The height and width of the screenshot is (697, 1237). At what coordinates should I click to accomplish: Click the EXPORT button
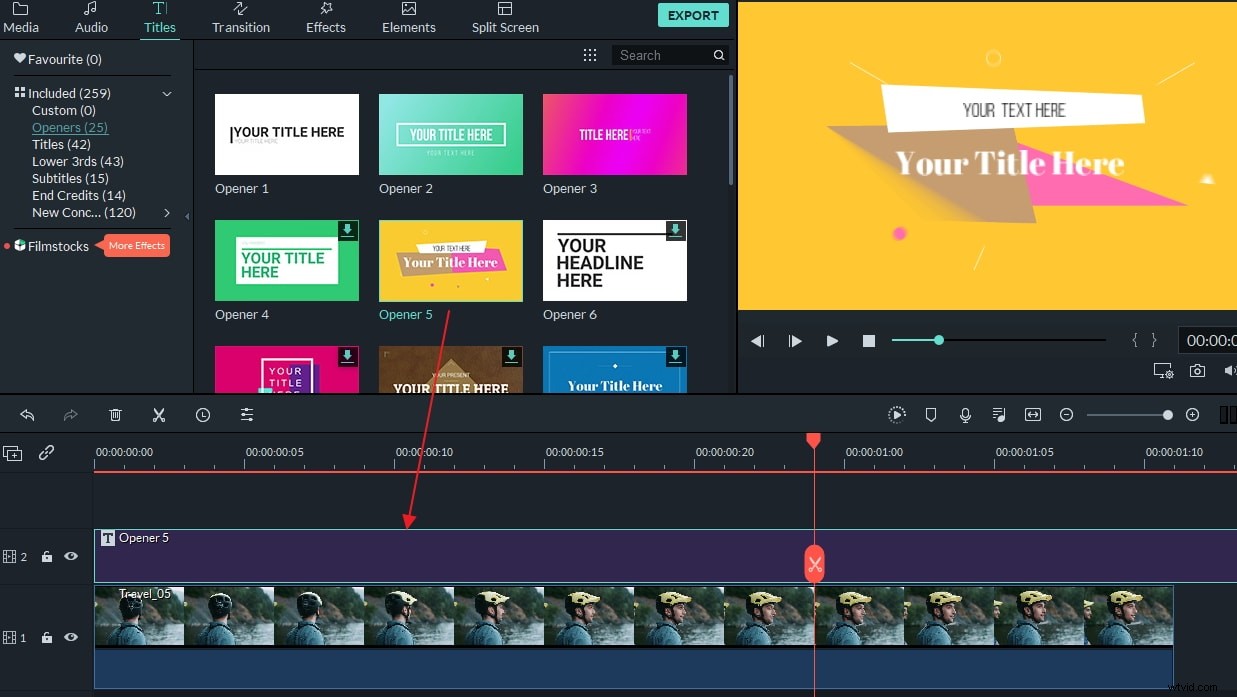693,15
